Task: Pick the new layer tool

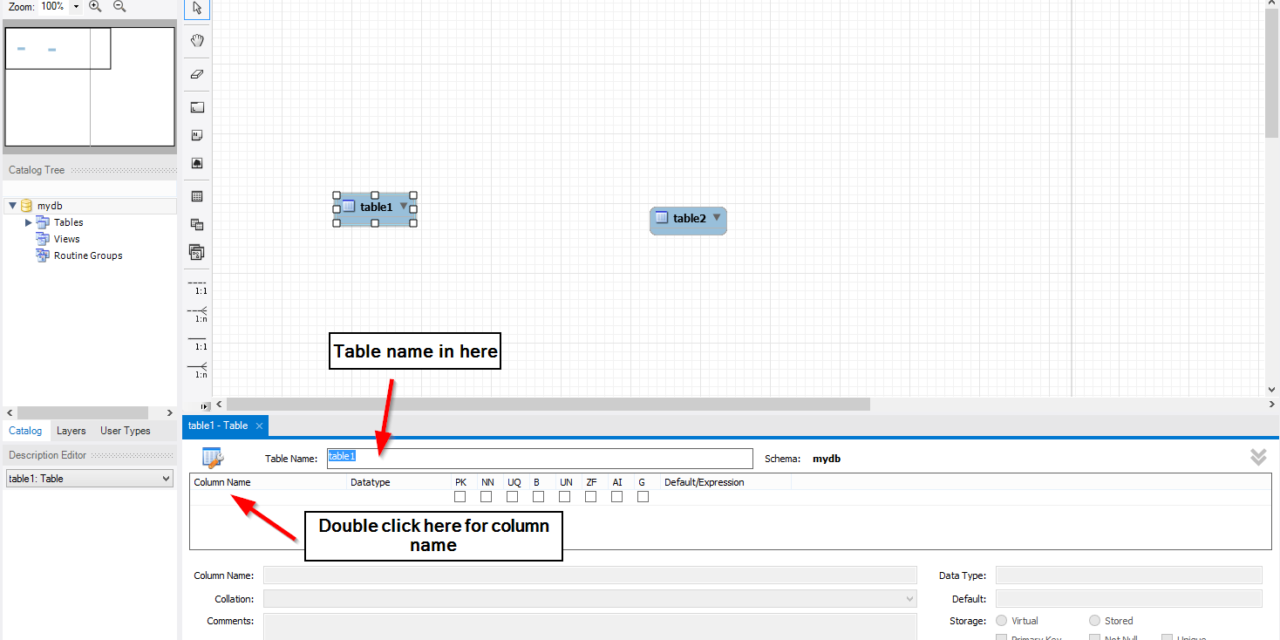Action: pyautogui.click(x=197, y=107)
